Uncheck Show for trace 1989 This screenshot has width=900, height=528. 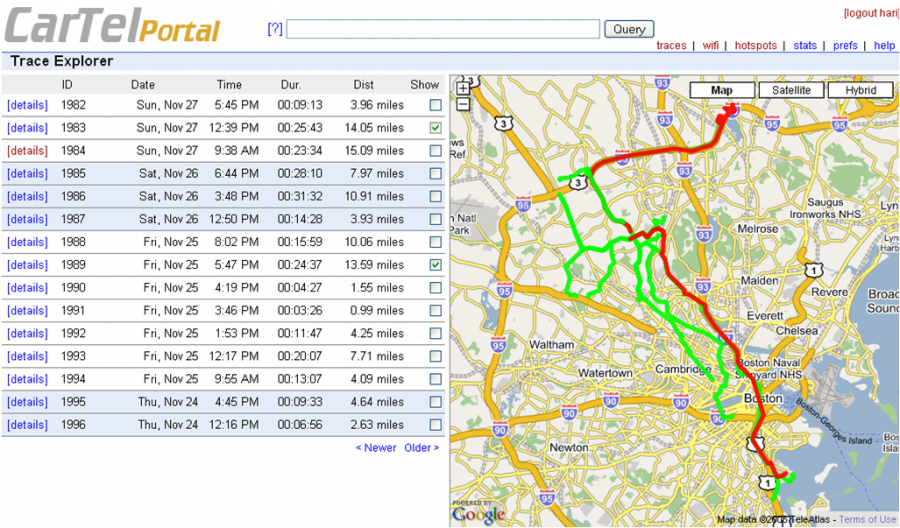click(436, 265)
